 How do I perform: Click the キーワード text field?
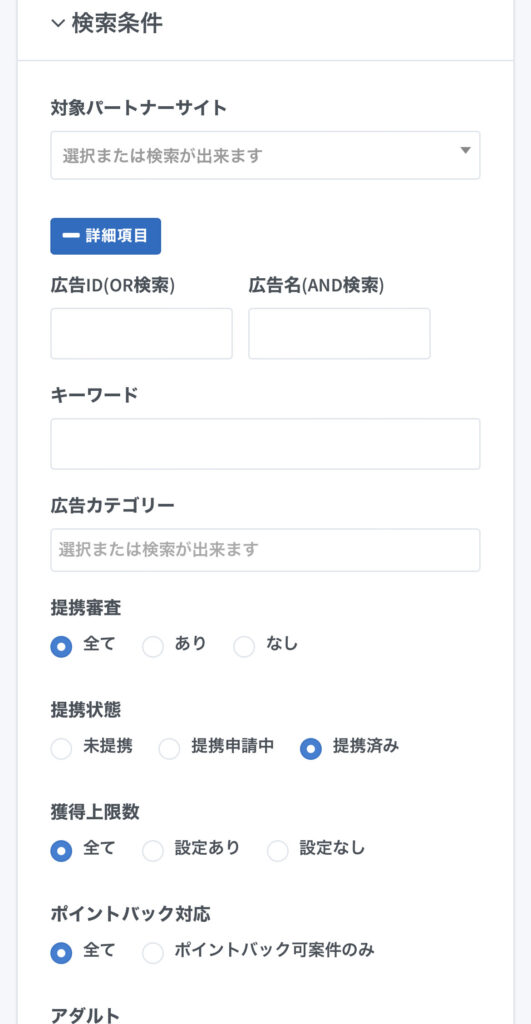point(265,444)
